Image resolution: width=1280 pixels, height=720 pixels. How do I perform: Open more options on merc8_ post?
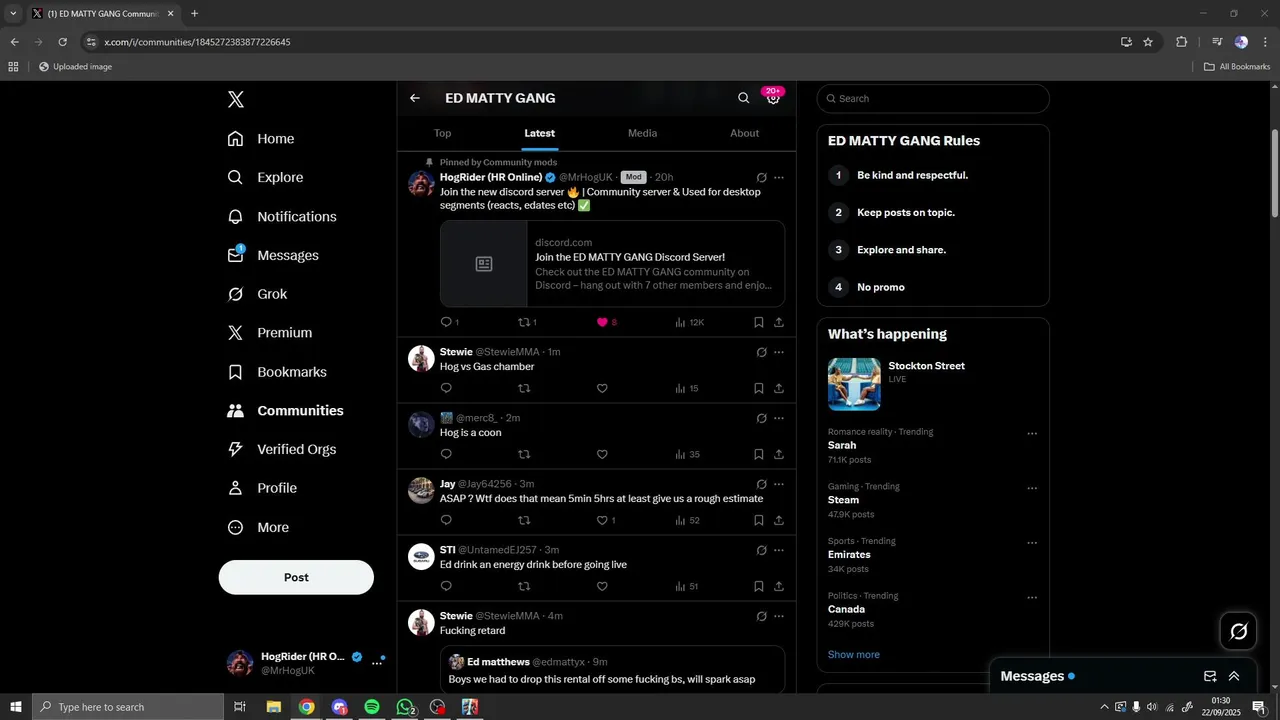(x=779, y=418)
